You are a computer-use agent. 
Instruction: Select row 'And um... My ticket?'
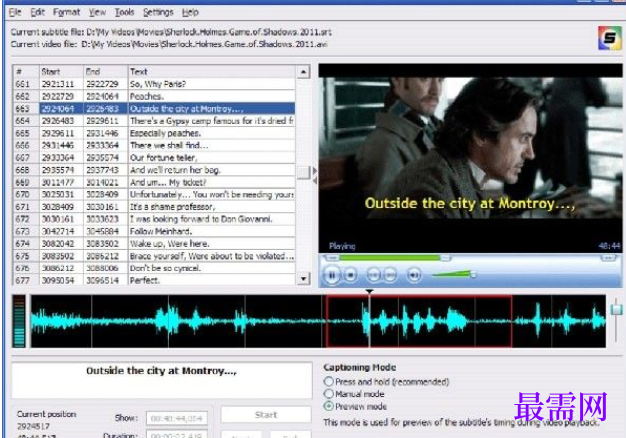click(154, 182)
